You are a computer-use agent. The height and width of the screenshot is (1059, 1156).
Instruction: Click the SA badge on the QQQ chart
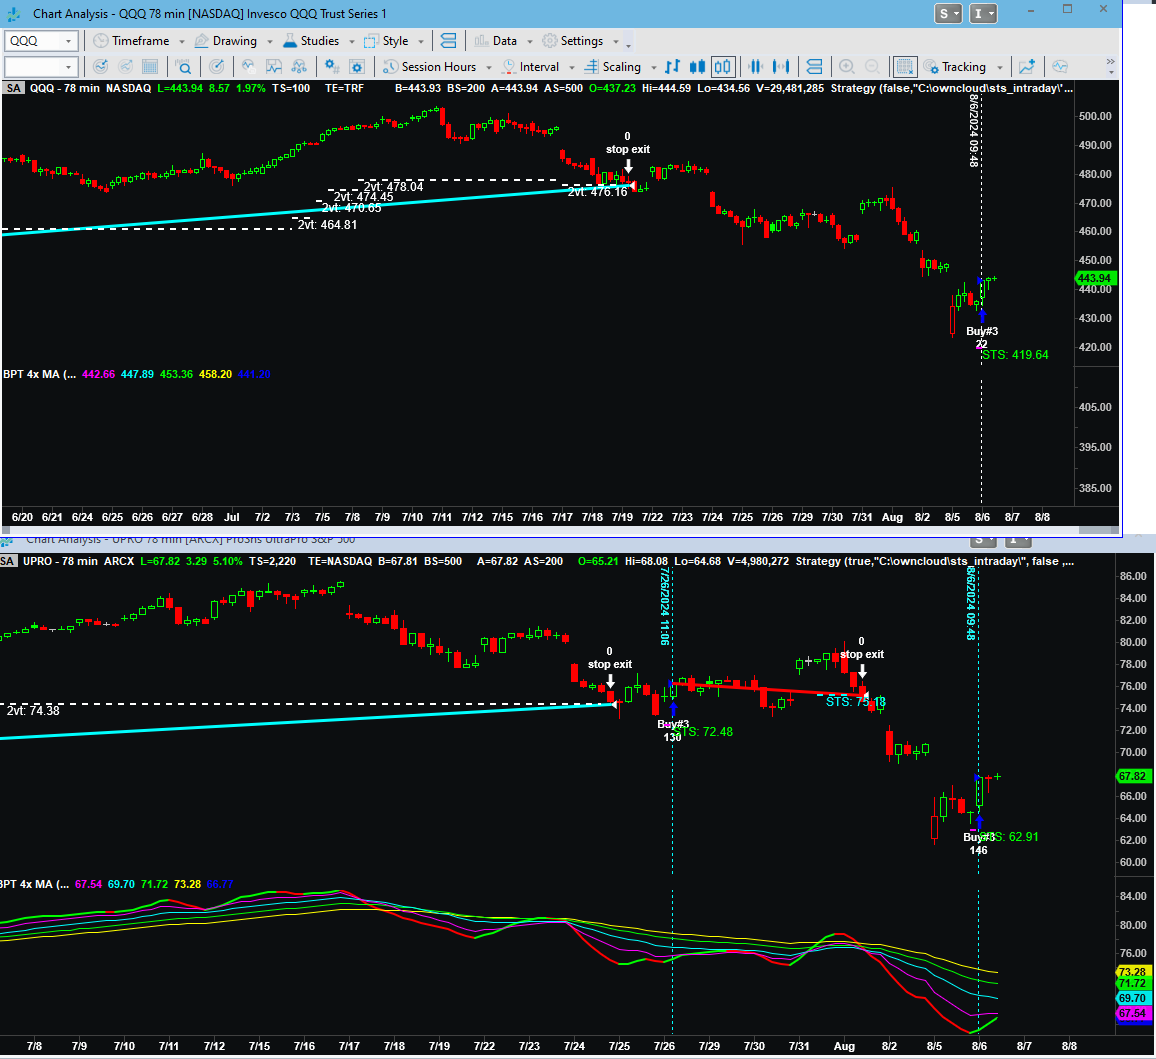(13, 88)
